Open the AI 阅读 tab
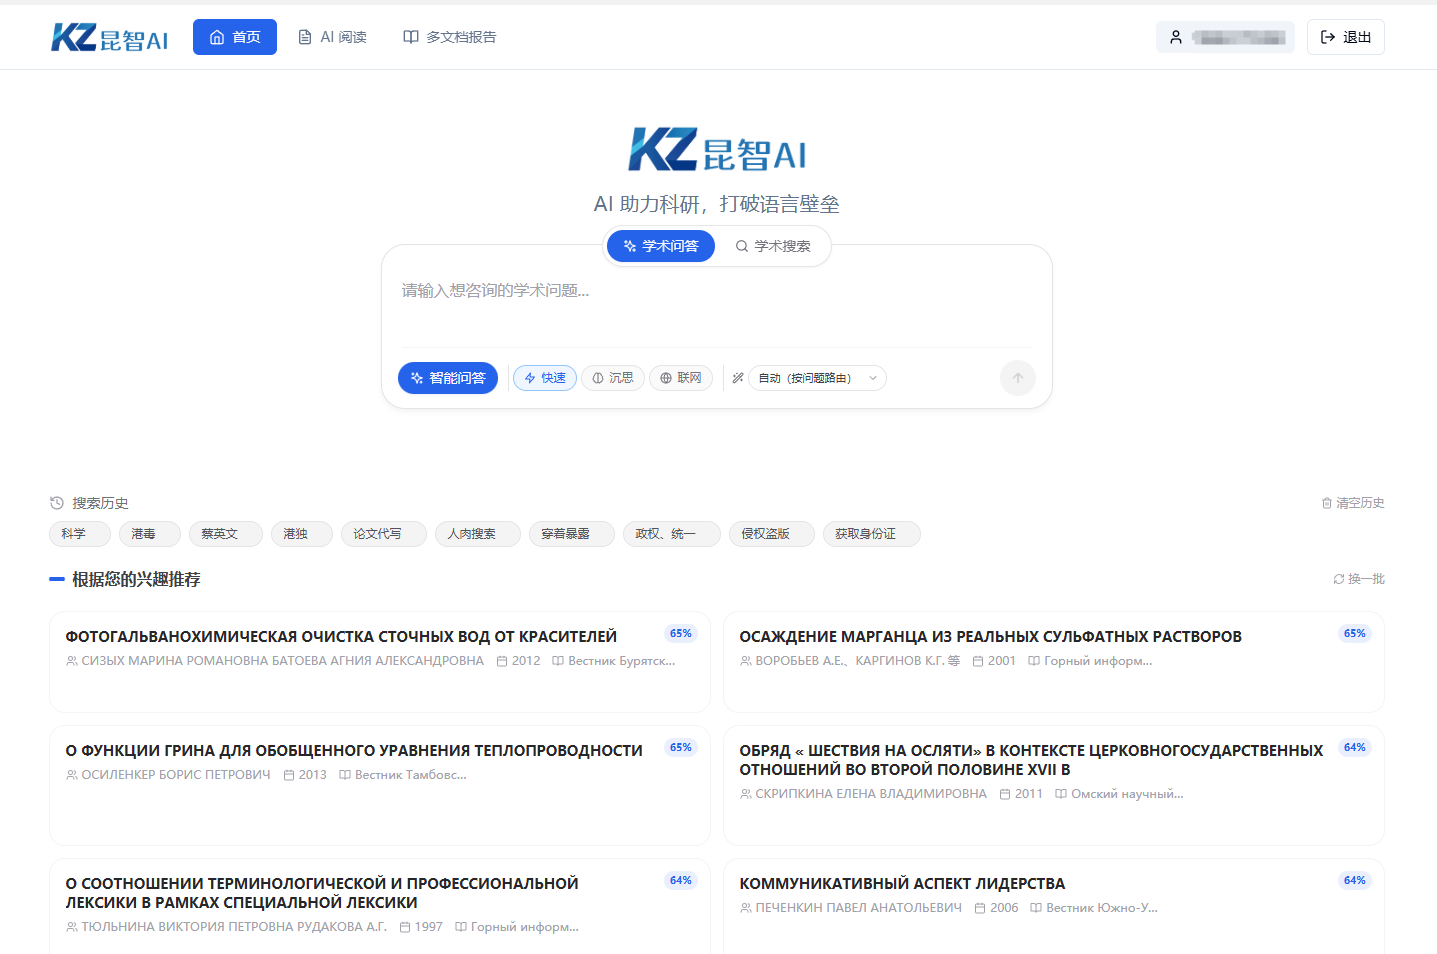This screenshot has width=1437, height=954. coord(333,37)
